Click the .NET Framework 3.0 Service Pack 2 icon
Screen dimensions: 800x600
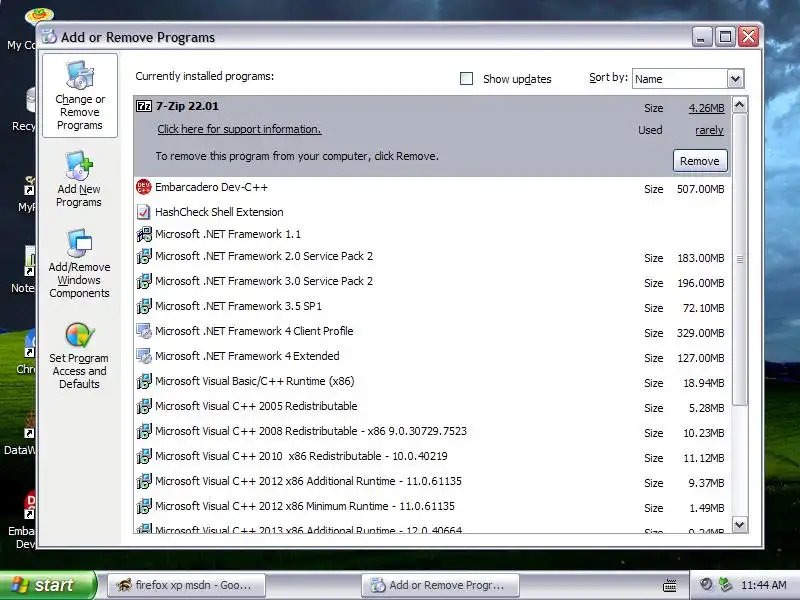coord(144,281)
